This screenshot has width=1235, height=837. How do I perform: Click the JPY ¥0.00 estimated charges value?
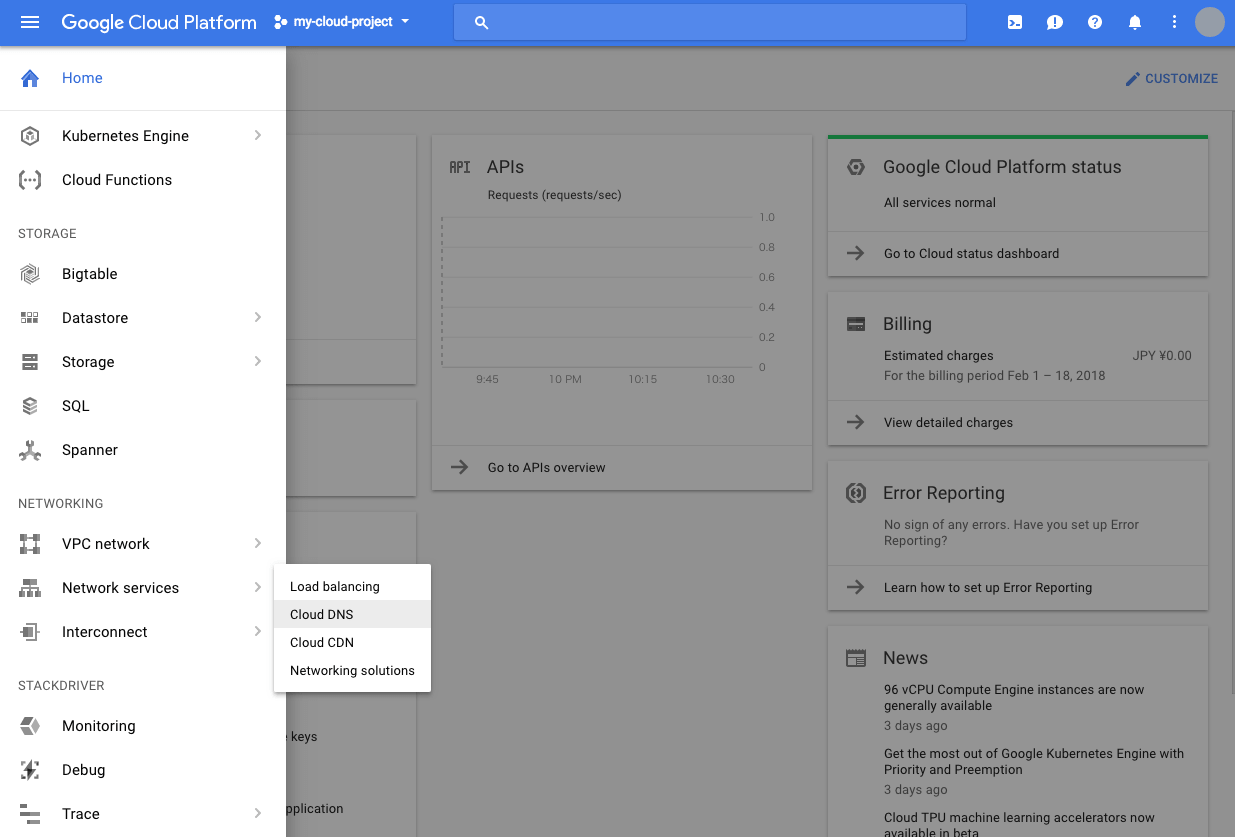click(x=1162, y=355)
